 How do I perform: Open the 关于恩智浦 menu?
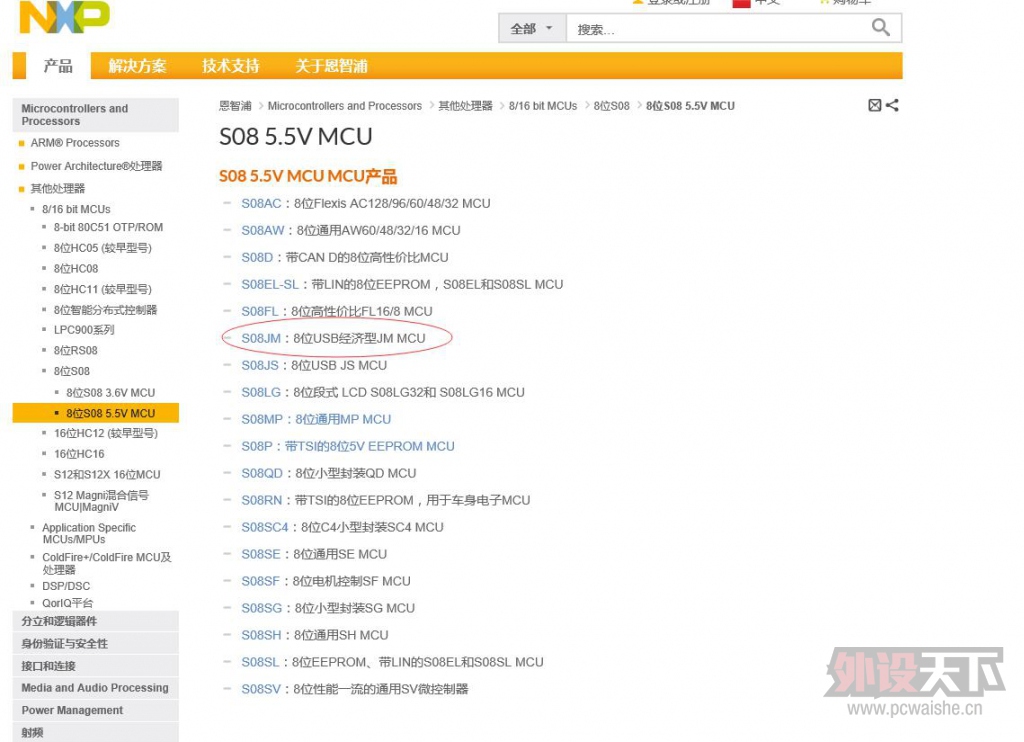click(x=331, y=66)
